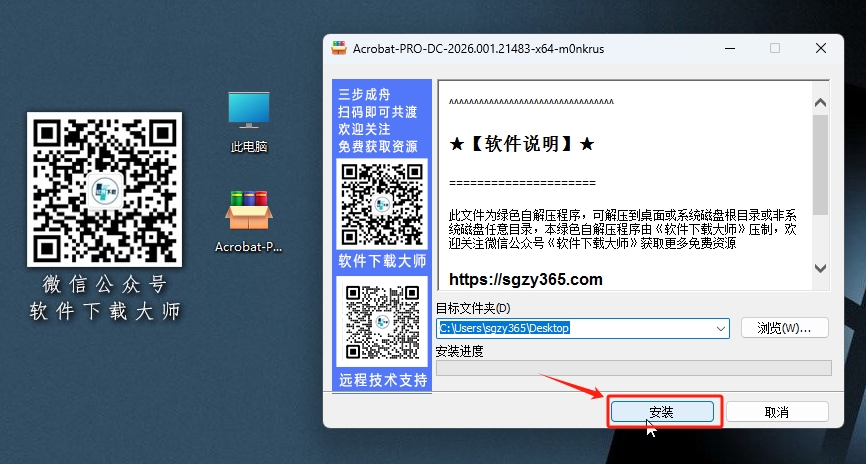Click the description pane scrollbar thumb
Screen dimensions: 866x464
[x=820, y=165]
